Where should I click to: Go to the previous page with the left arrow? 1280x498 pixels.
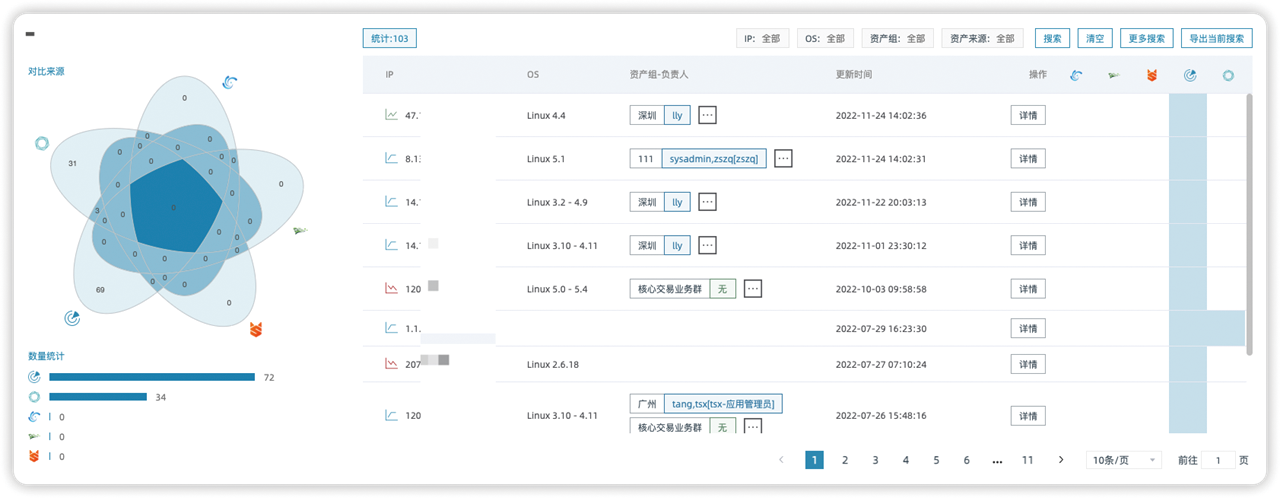coord(781,460)
